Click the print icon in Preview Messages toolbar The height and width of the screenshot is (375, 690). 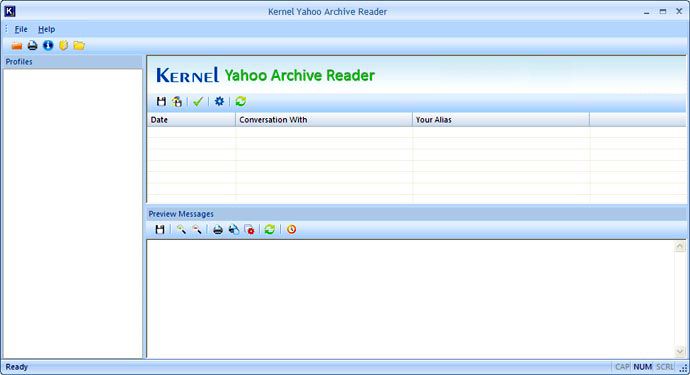[x=218, y=229]
